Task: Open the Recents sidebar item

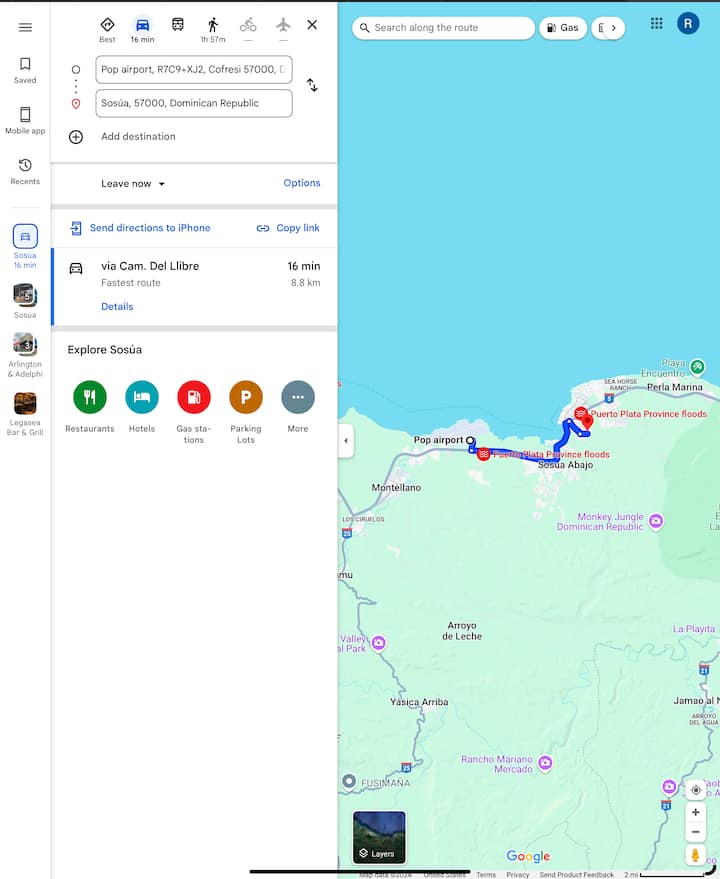Action: pyautogui.click(x=25, y=171)
